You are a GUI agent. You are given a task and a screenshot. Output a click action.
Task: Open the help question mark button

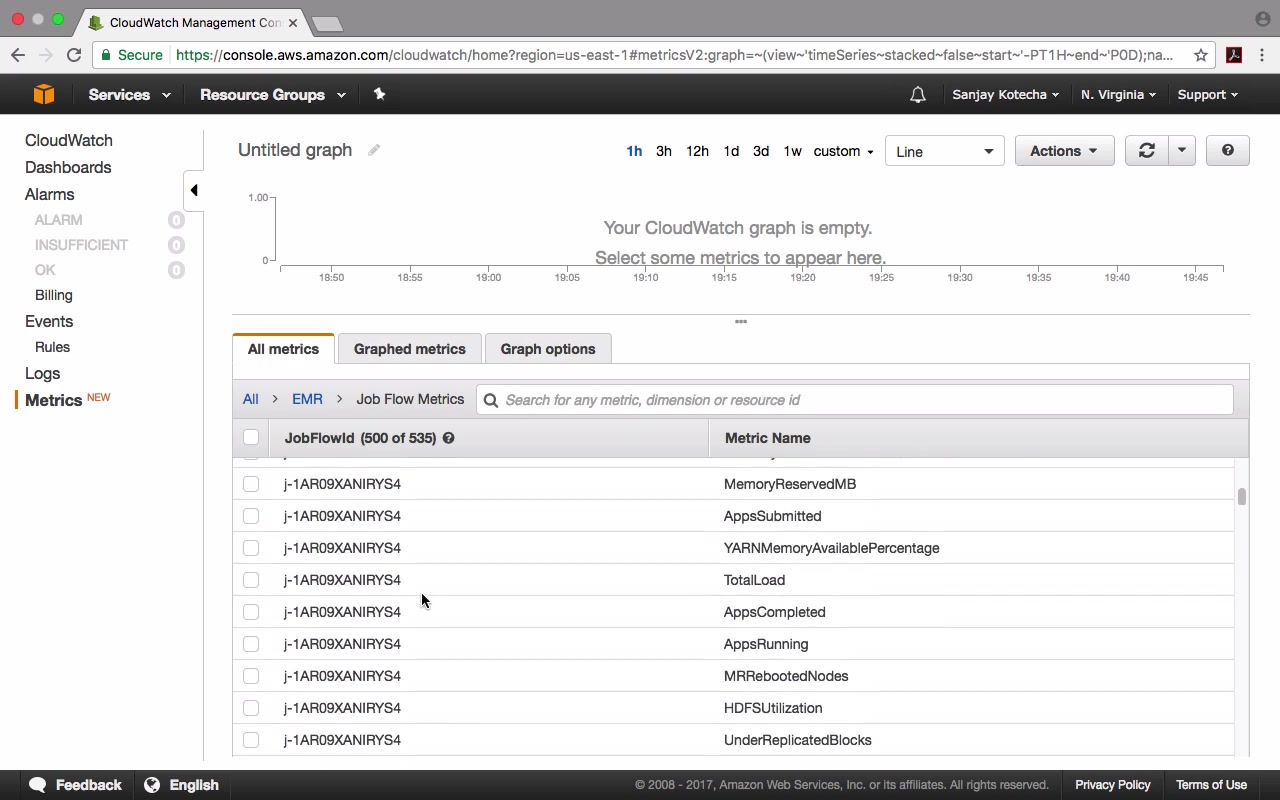(x=1227, y=151)
